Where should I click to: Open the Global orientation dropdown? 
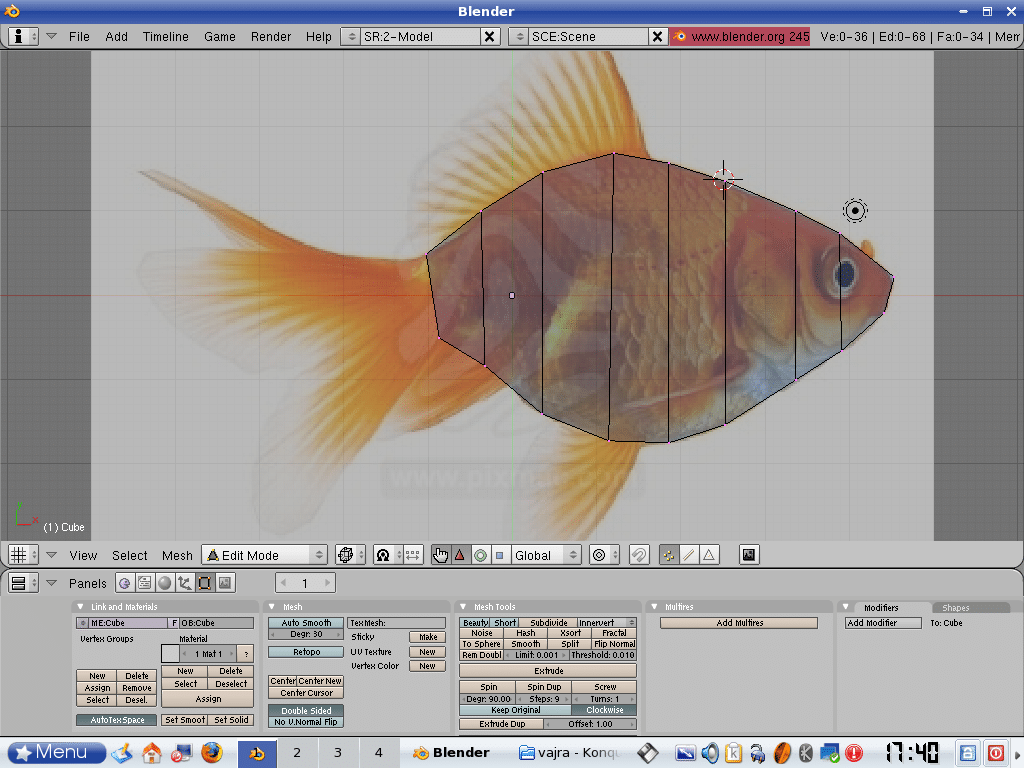click(x=545, y=555)
